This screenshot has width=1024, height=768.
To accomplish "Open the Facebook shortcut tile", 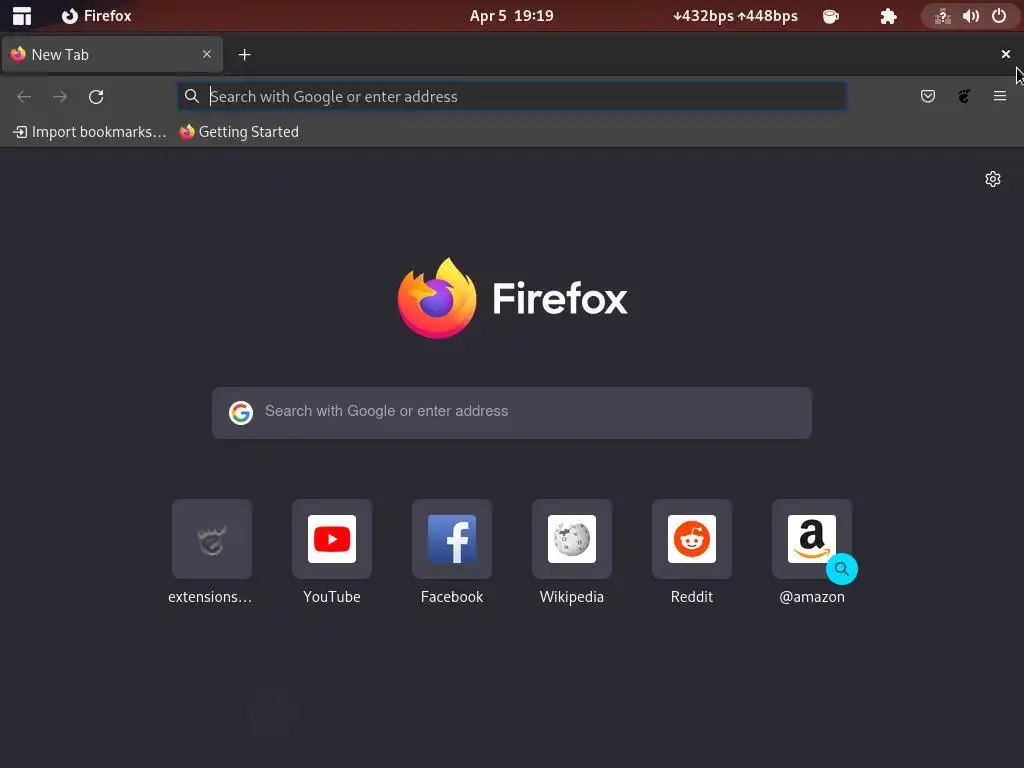I will (452, 552).
